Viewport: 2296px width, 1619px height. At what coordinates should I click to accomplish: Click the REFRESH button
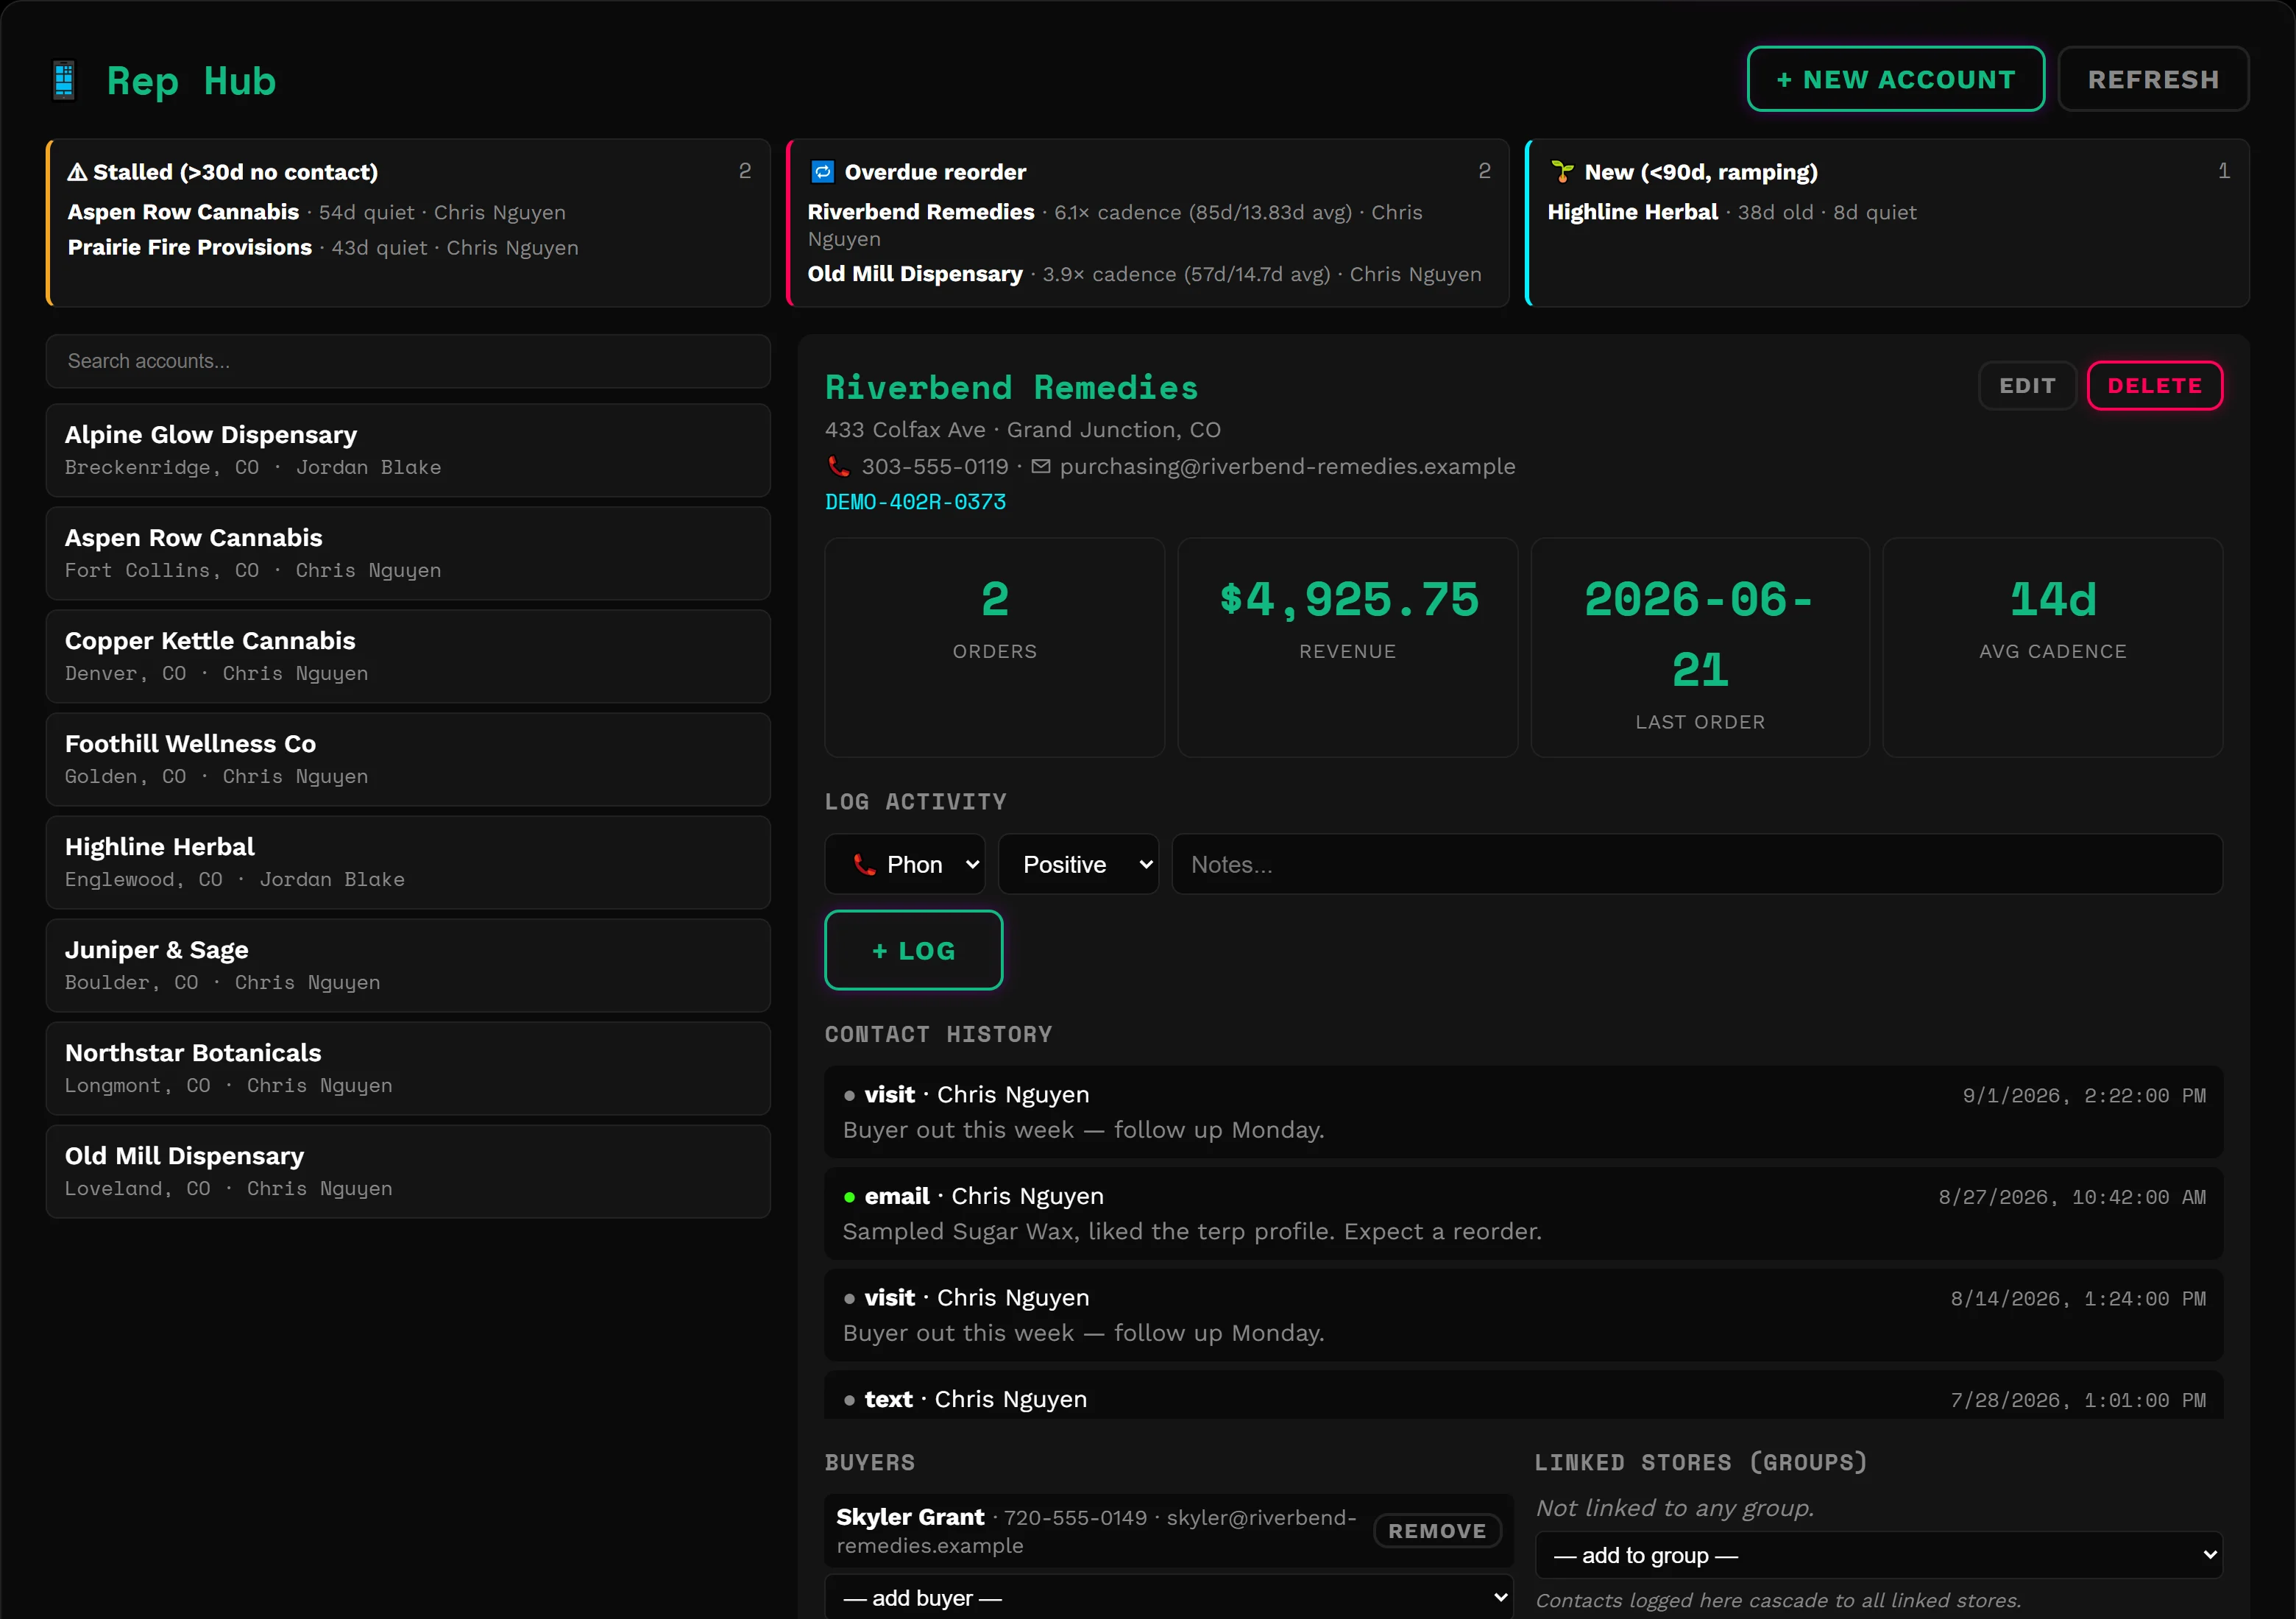[x=2153, y=79]
